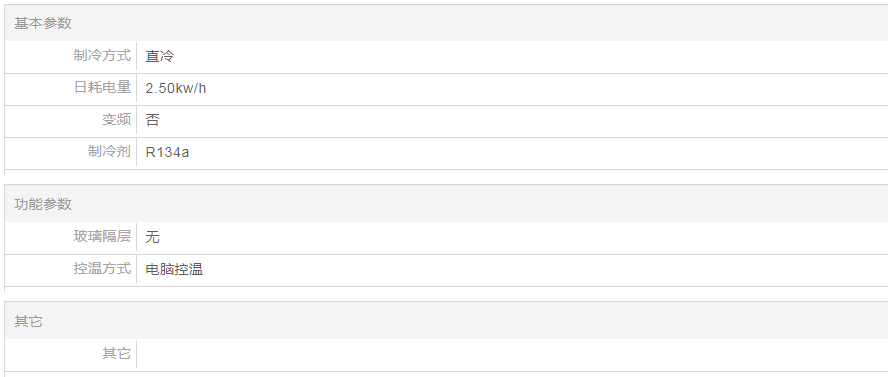893x377 pixels.
Task: Click the 电脑控温 value
Action: pos(174,269)
